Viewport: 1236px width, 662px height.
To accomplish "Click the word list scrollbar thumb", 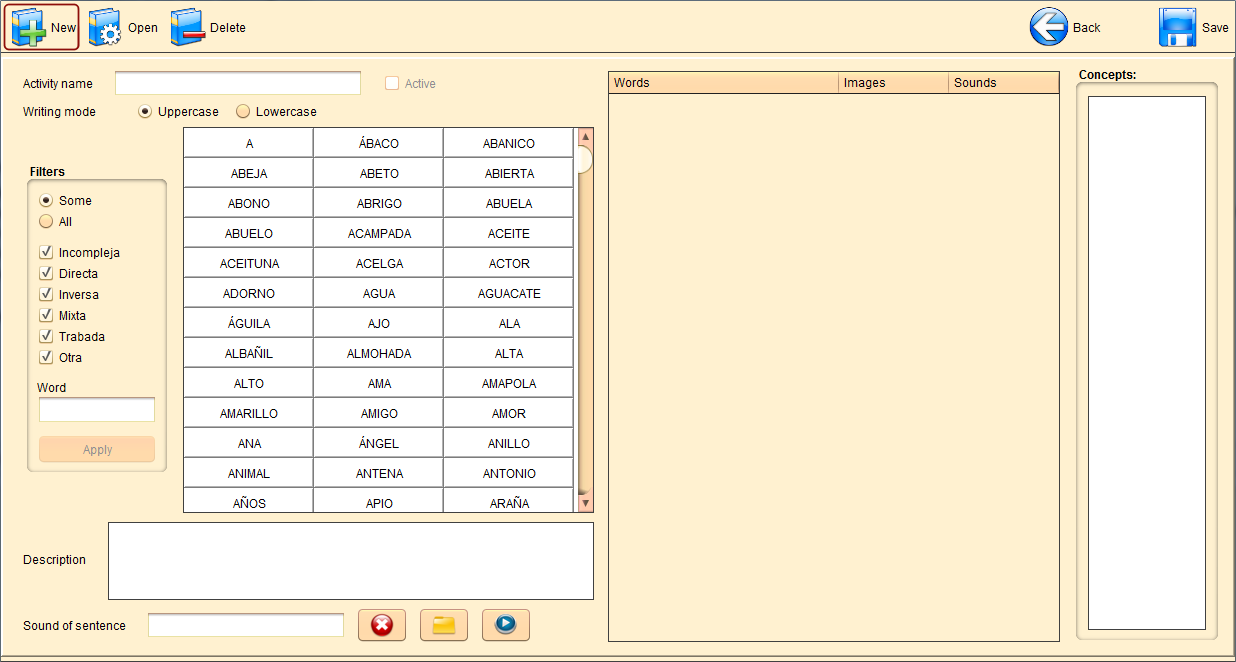I will (586, 160).
